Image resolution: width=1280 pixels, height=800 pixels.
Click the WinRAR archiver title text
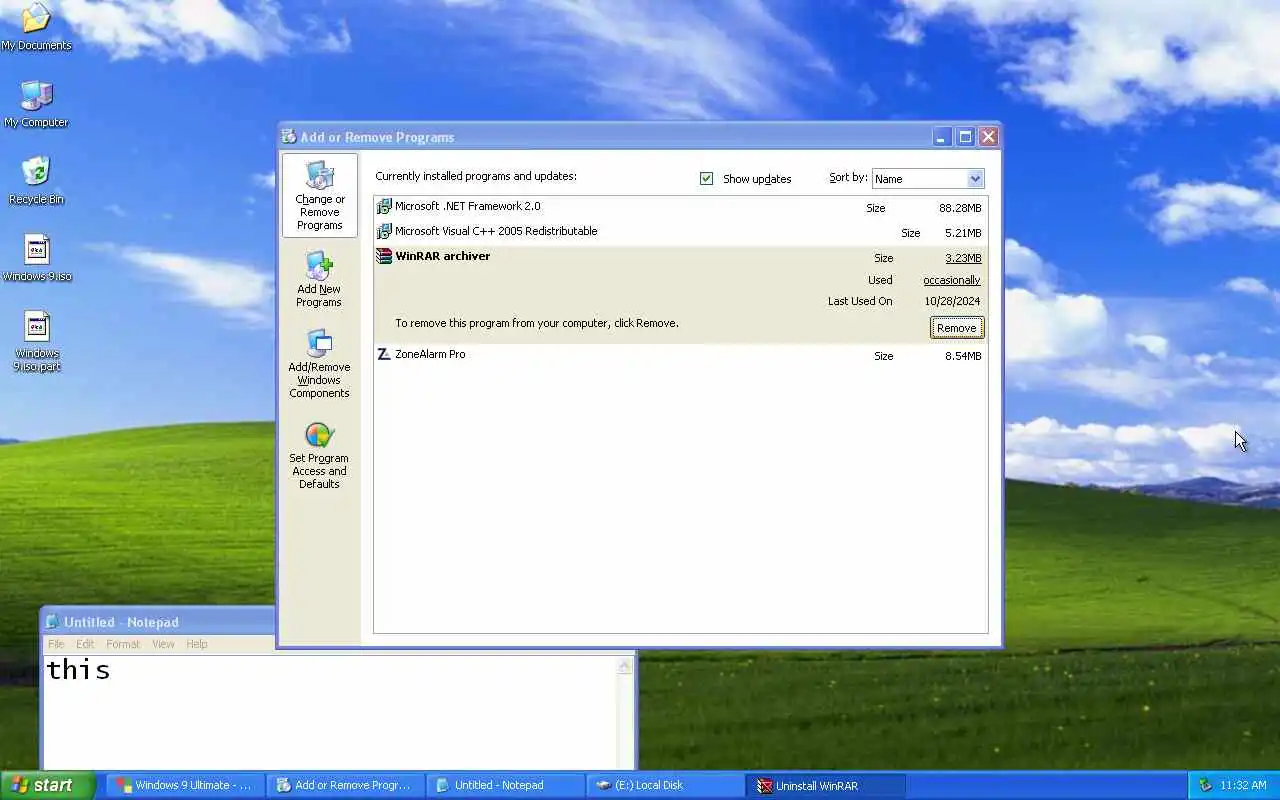[x=442, y=256]
